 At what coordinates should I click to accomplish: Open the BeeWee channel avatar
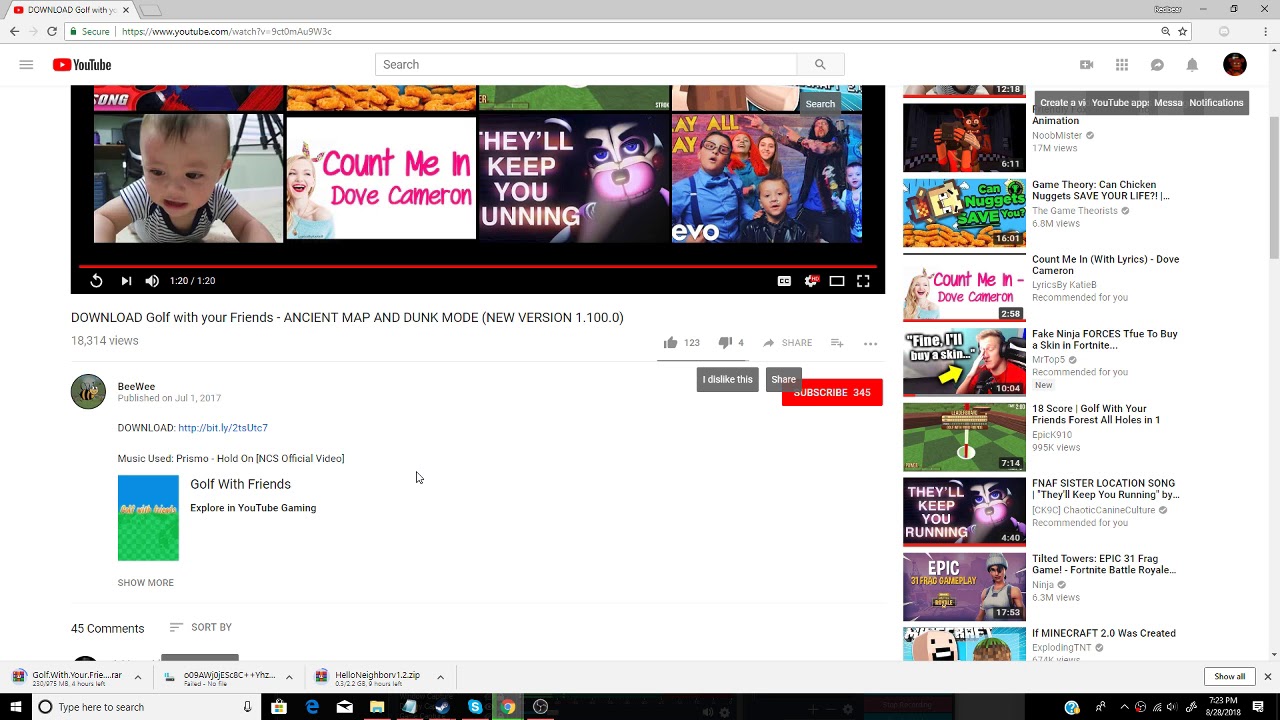tap(88, 392)
